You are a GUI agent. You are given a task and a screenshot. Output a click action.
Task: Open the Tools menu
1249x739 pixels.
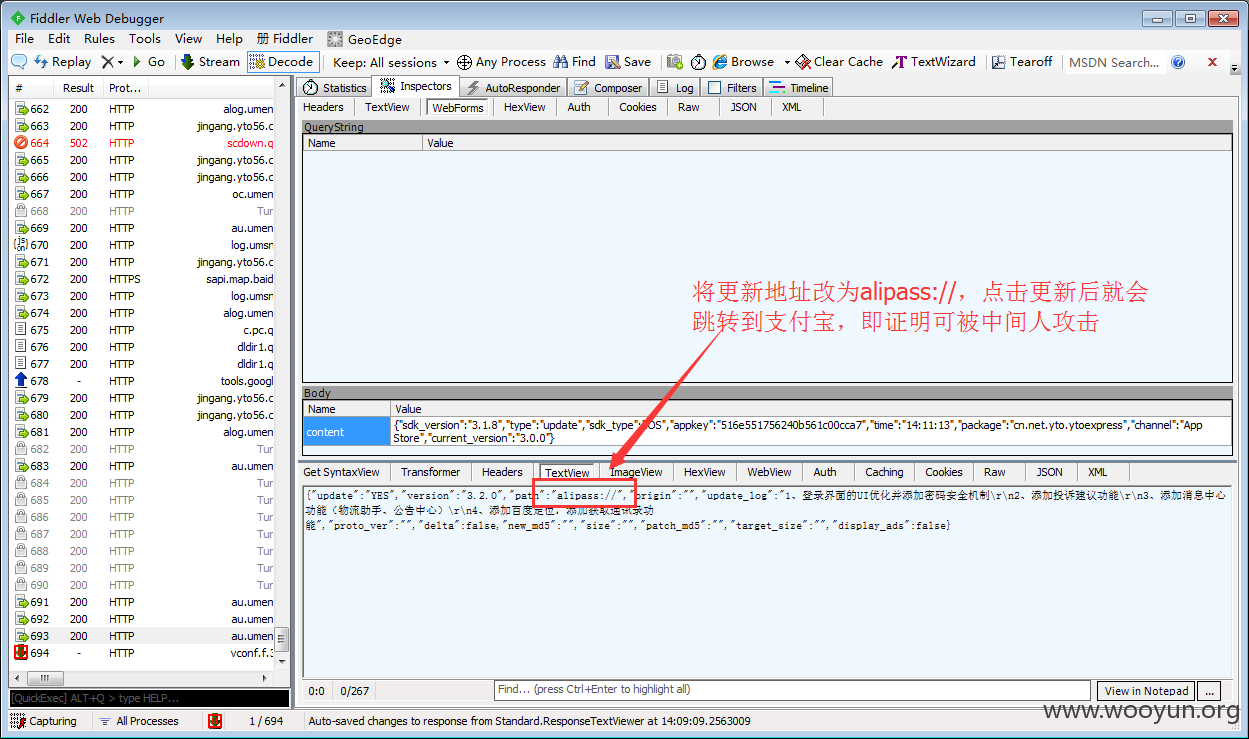pos(144,39)
